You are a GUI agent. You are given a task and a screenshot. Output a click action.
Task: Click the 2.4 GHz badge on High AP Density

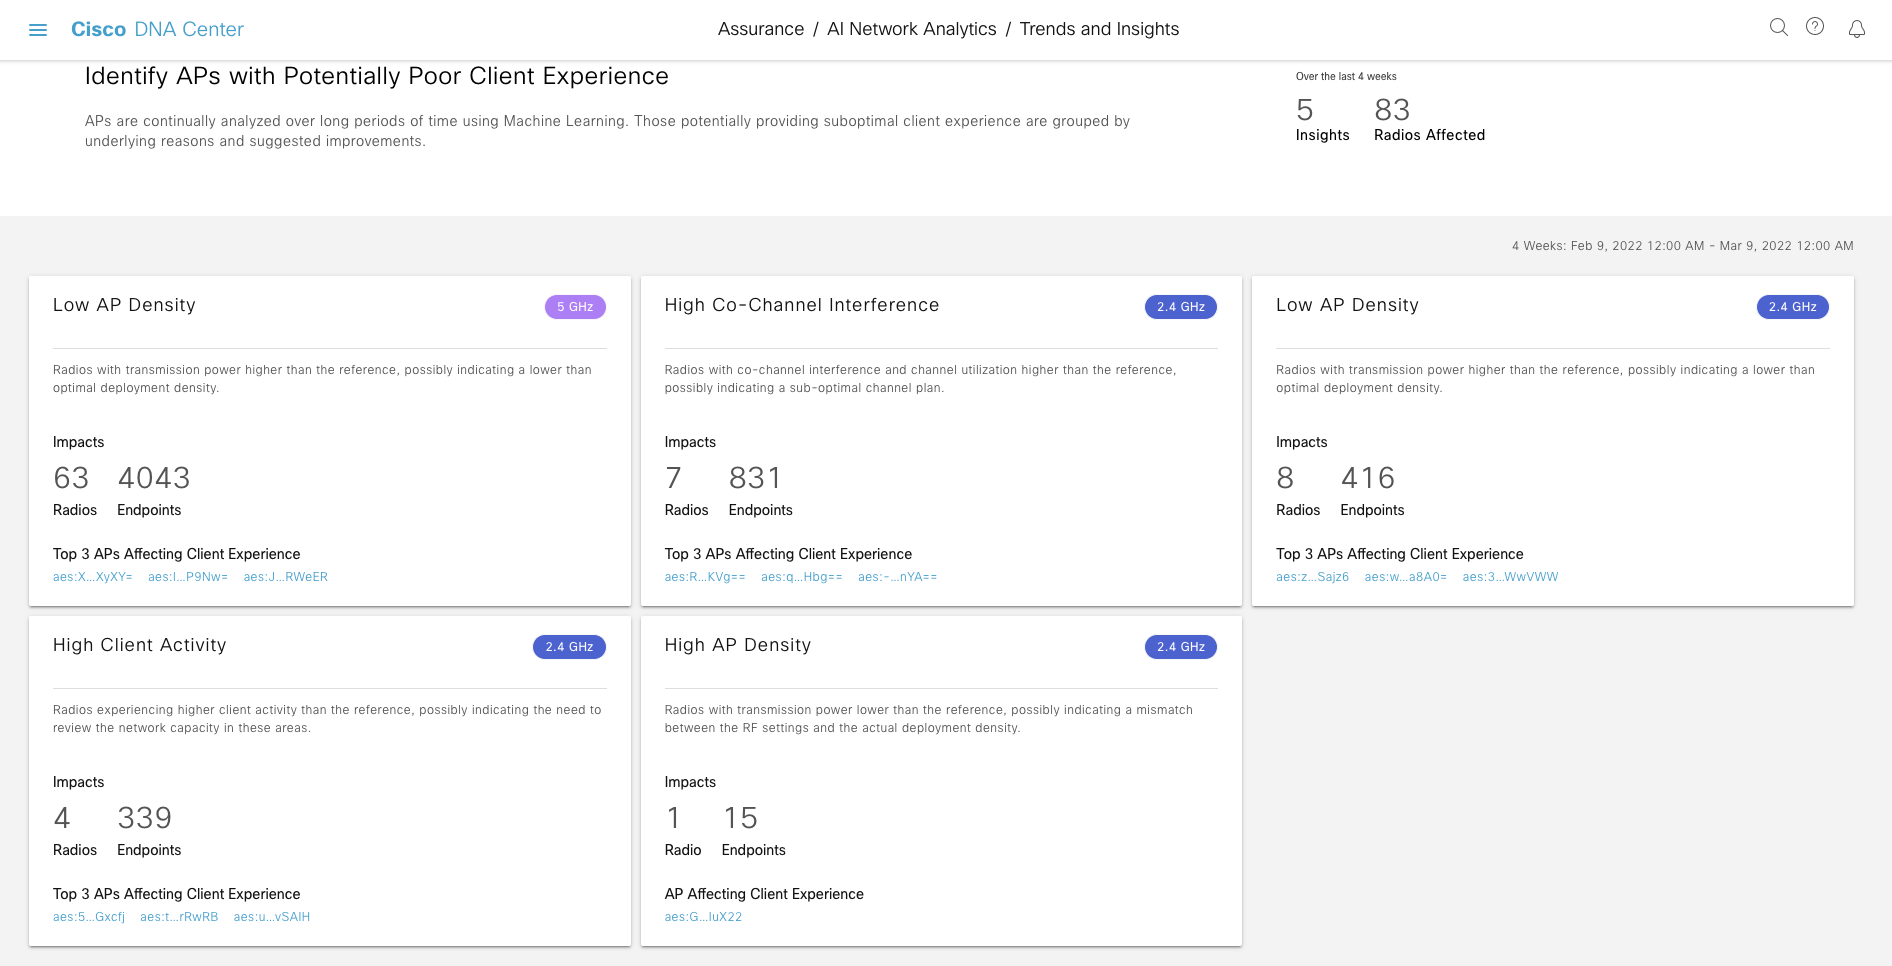click(1181, 647)
